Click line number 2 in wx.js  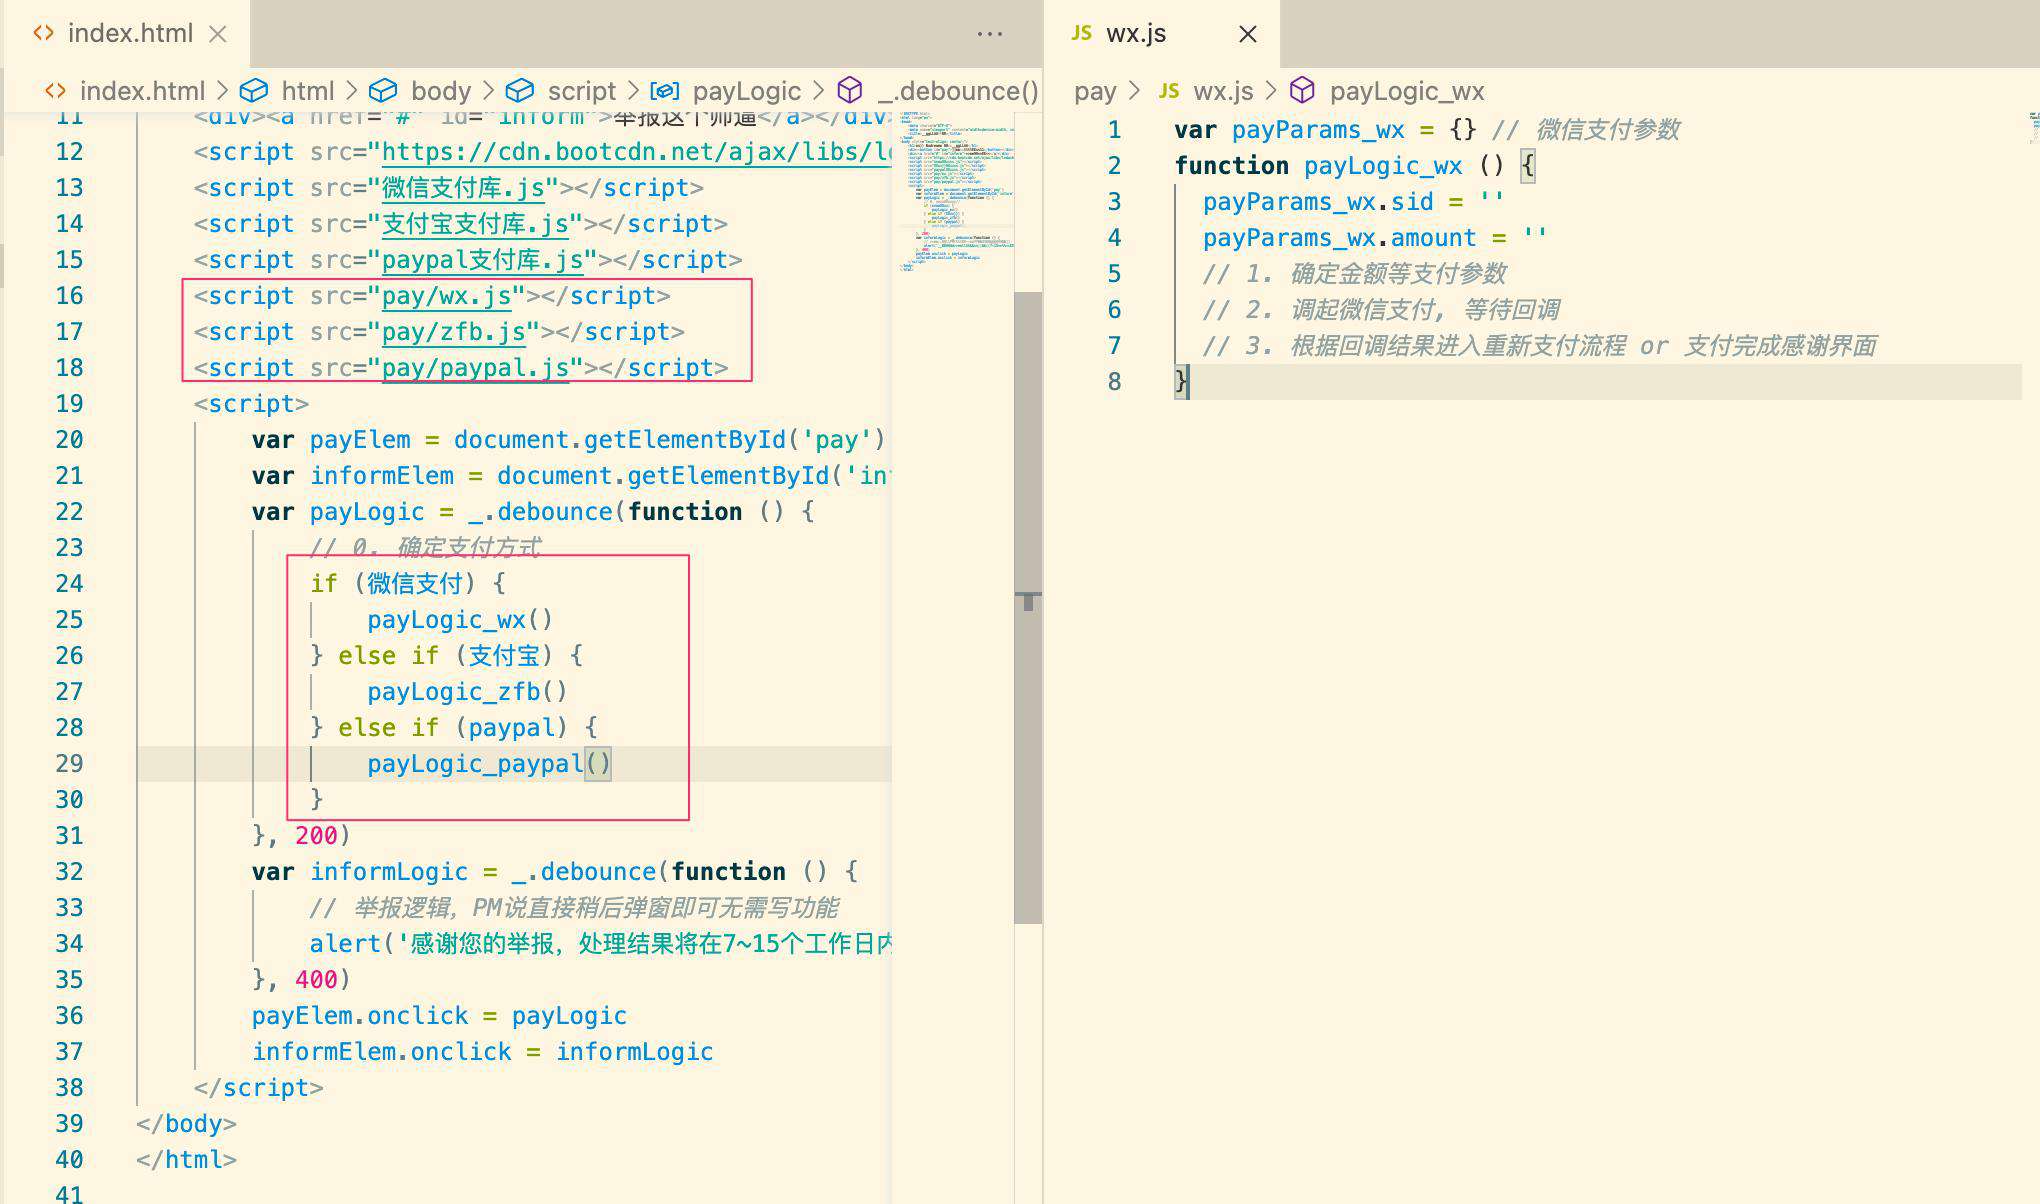[1114, 166]
